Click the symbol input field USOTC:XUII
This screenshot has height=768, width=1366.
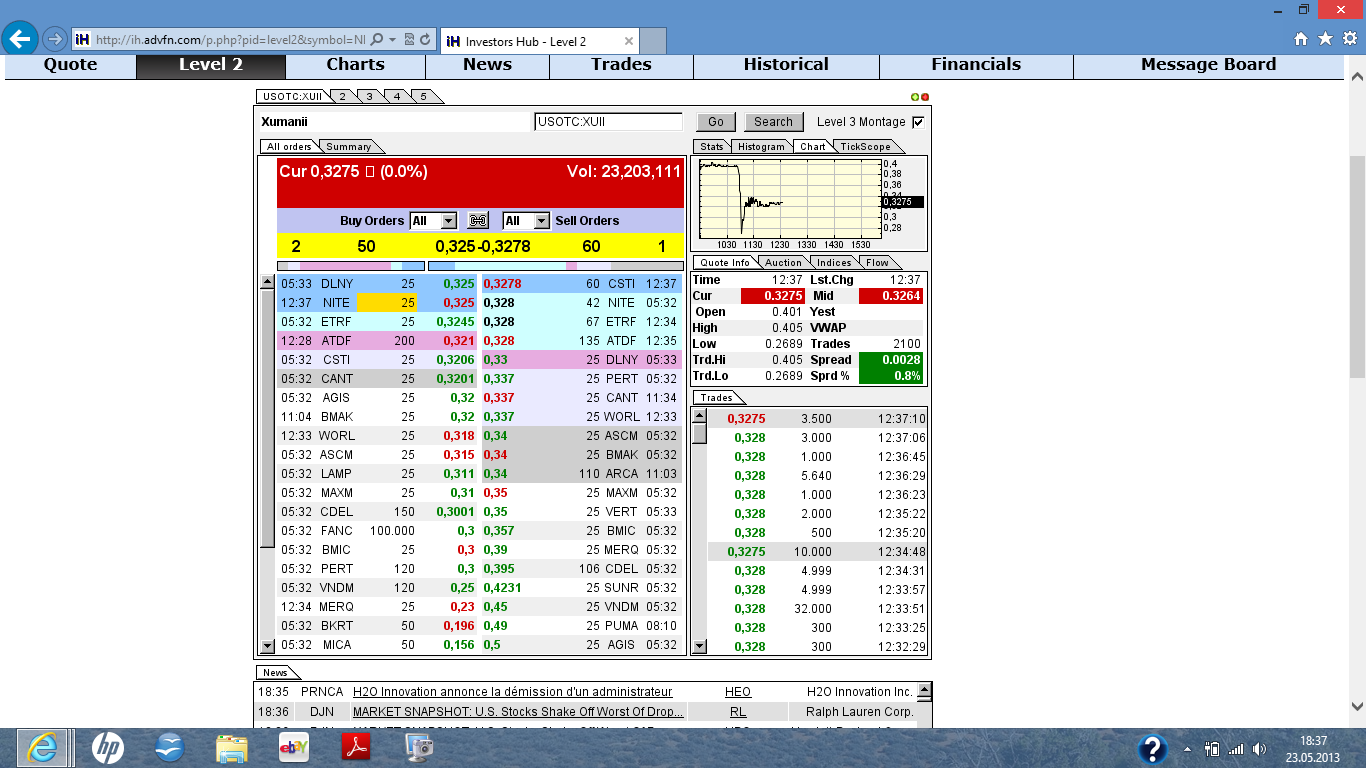point(608,122)
